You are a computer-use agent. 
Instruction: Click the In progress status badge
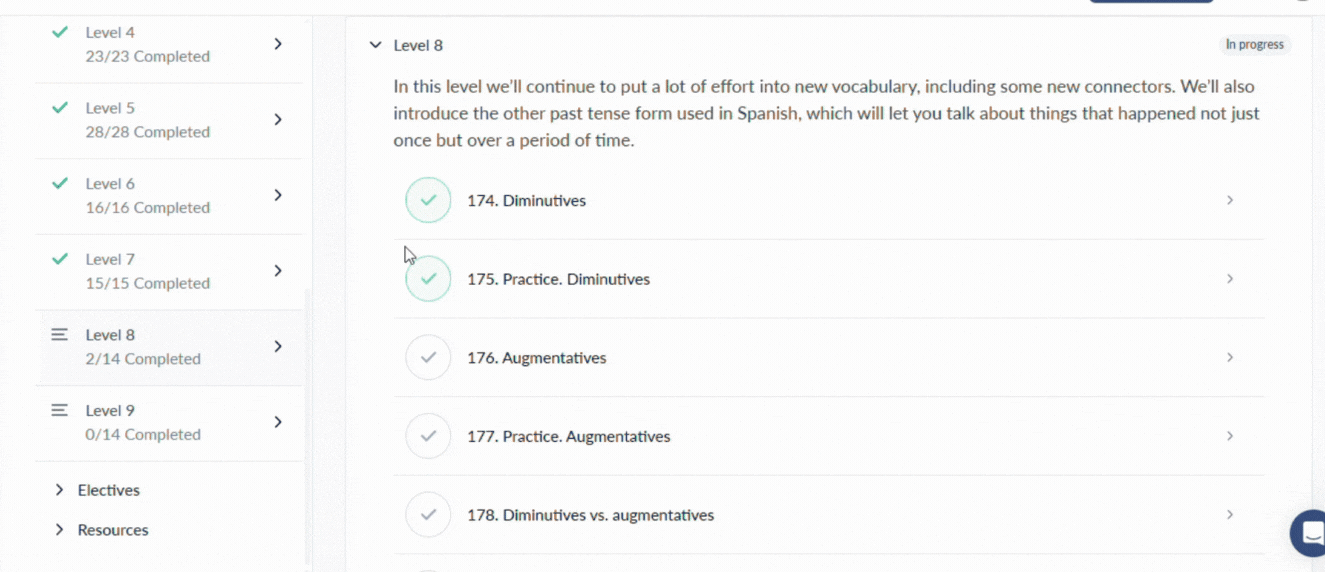click(x=1255, y=45)
